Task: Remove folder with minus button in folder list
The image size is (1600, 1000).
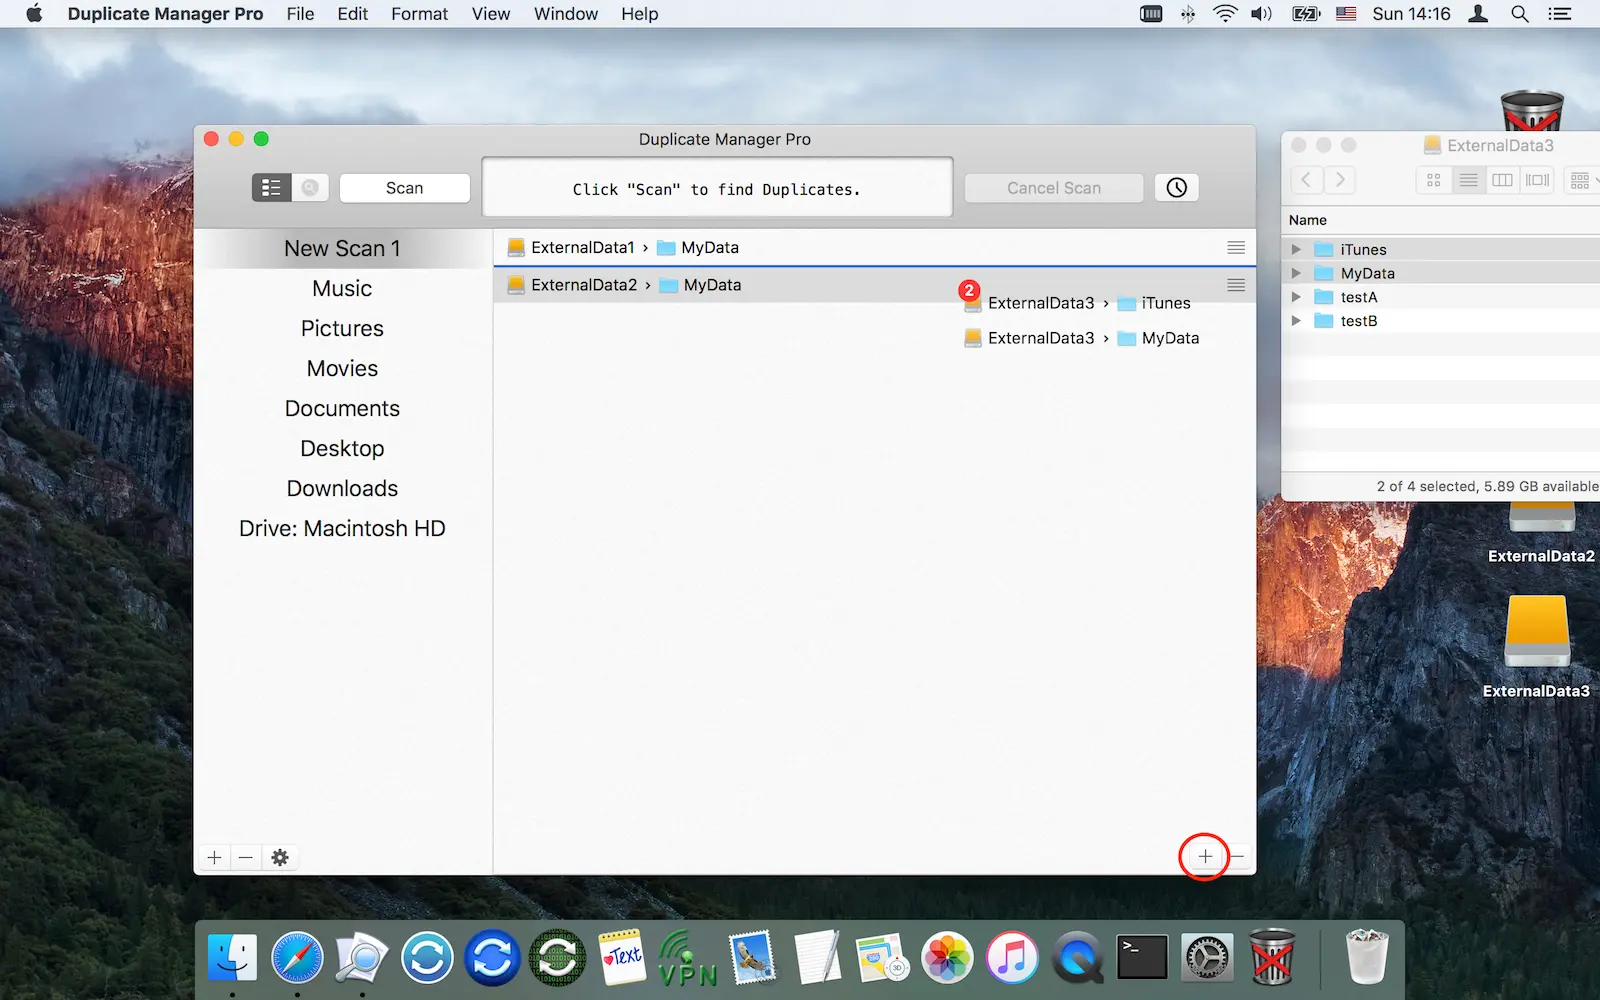Action: tap(1238, 857)
